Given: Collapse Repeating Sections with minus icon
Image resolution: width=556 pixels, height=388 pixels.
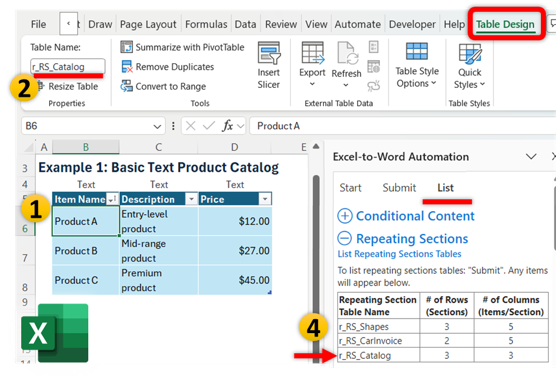Looking at the screenshot, I should click(345, 238).
